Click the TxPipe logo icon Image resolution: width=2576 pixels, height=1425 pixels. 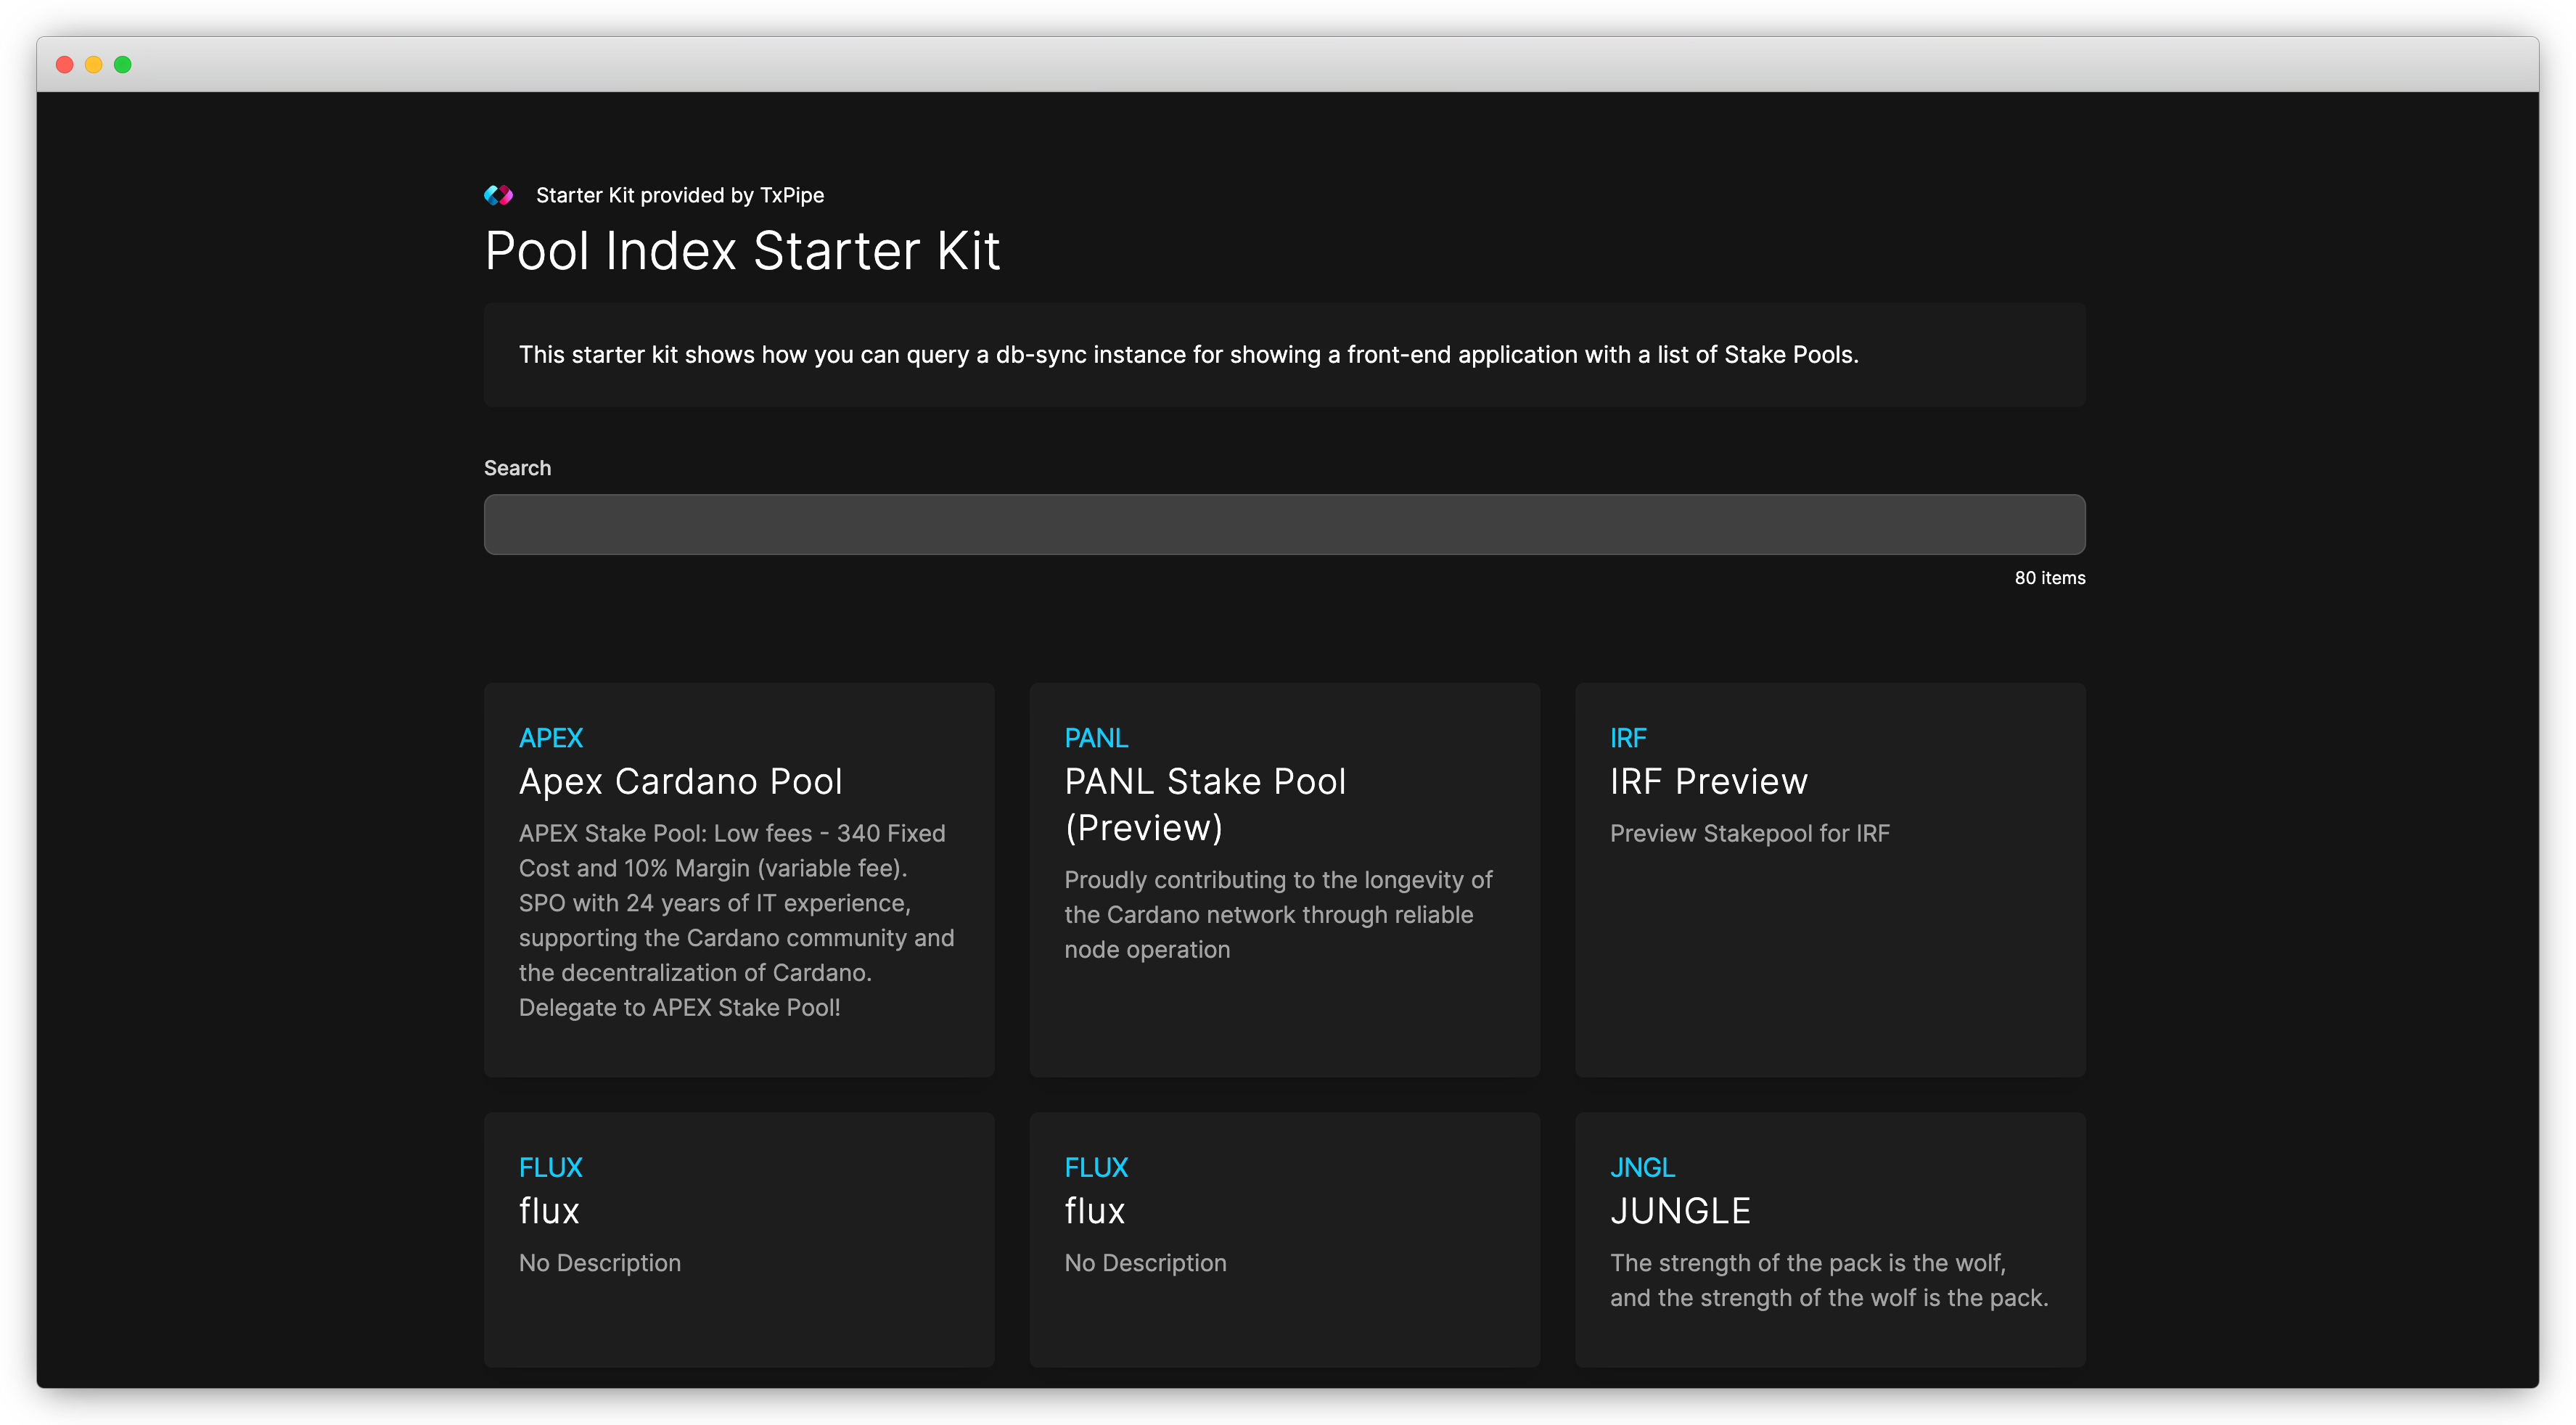pos(498,195)
